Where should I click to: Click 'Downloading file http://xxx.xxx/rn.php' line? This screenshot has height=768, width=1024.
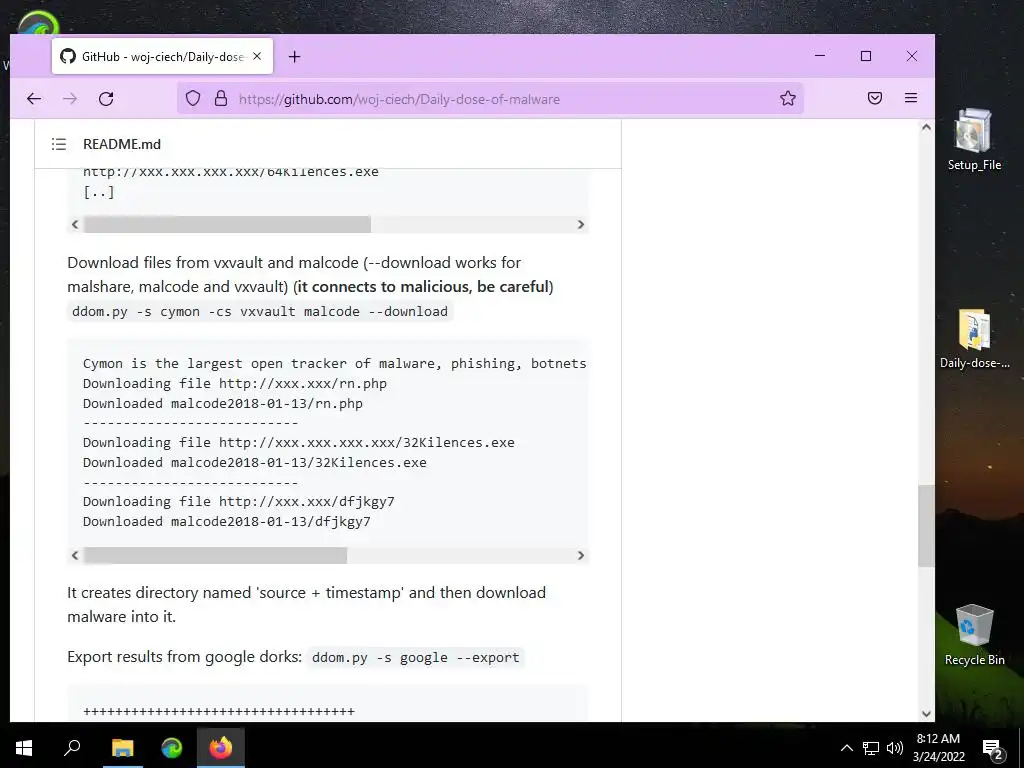coord(234,383)
